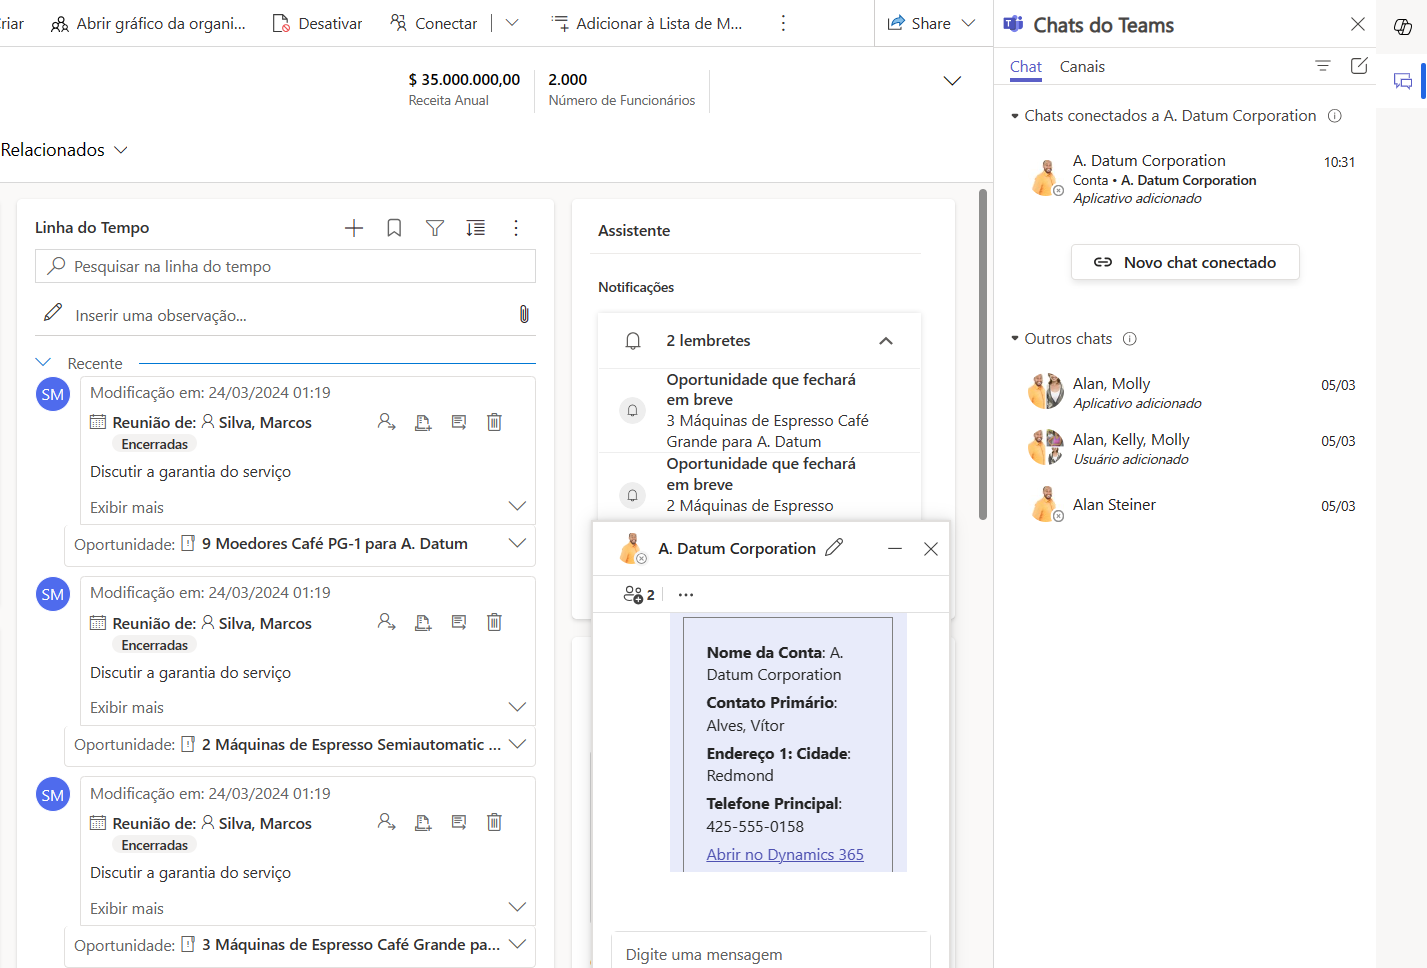Click the Teams chat icon in right side rail
1427x968 pixels.
point(1403,81)
